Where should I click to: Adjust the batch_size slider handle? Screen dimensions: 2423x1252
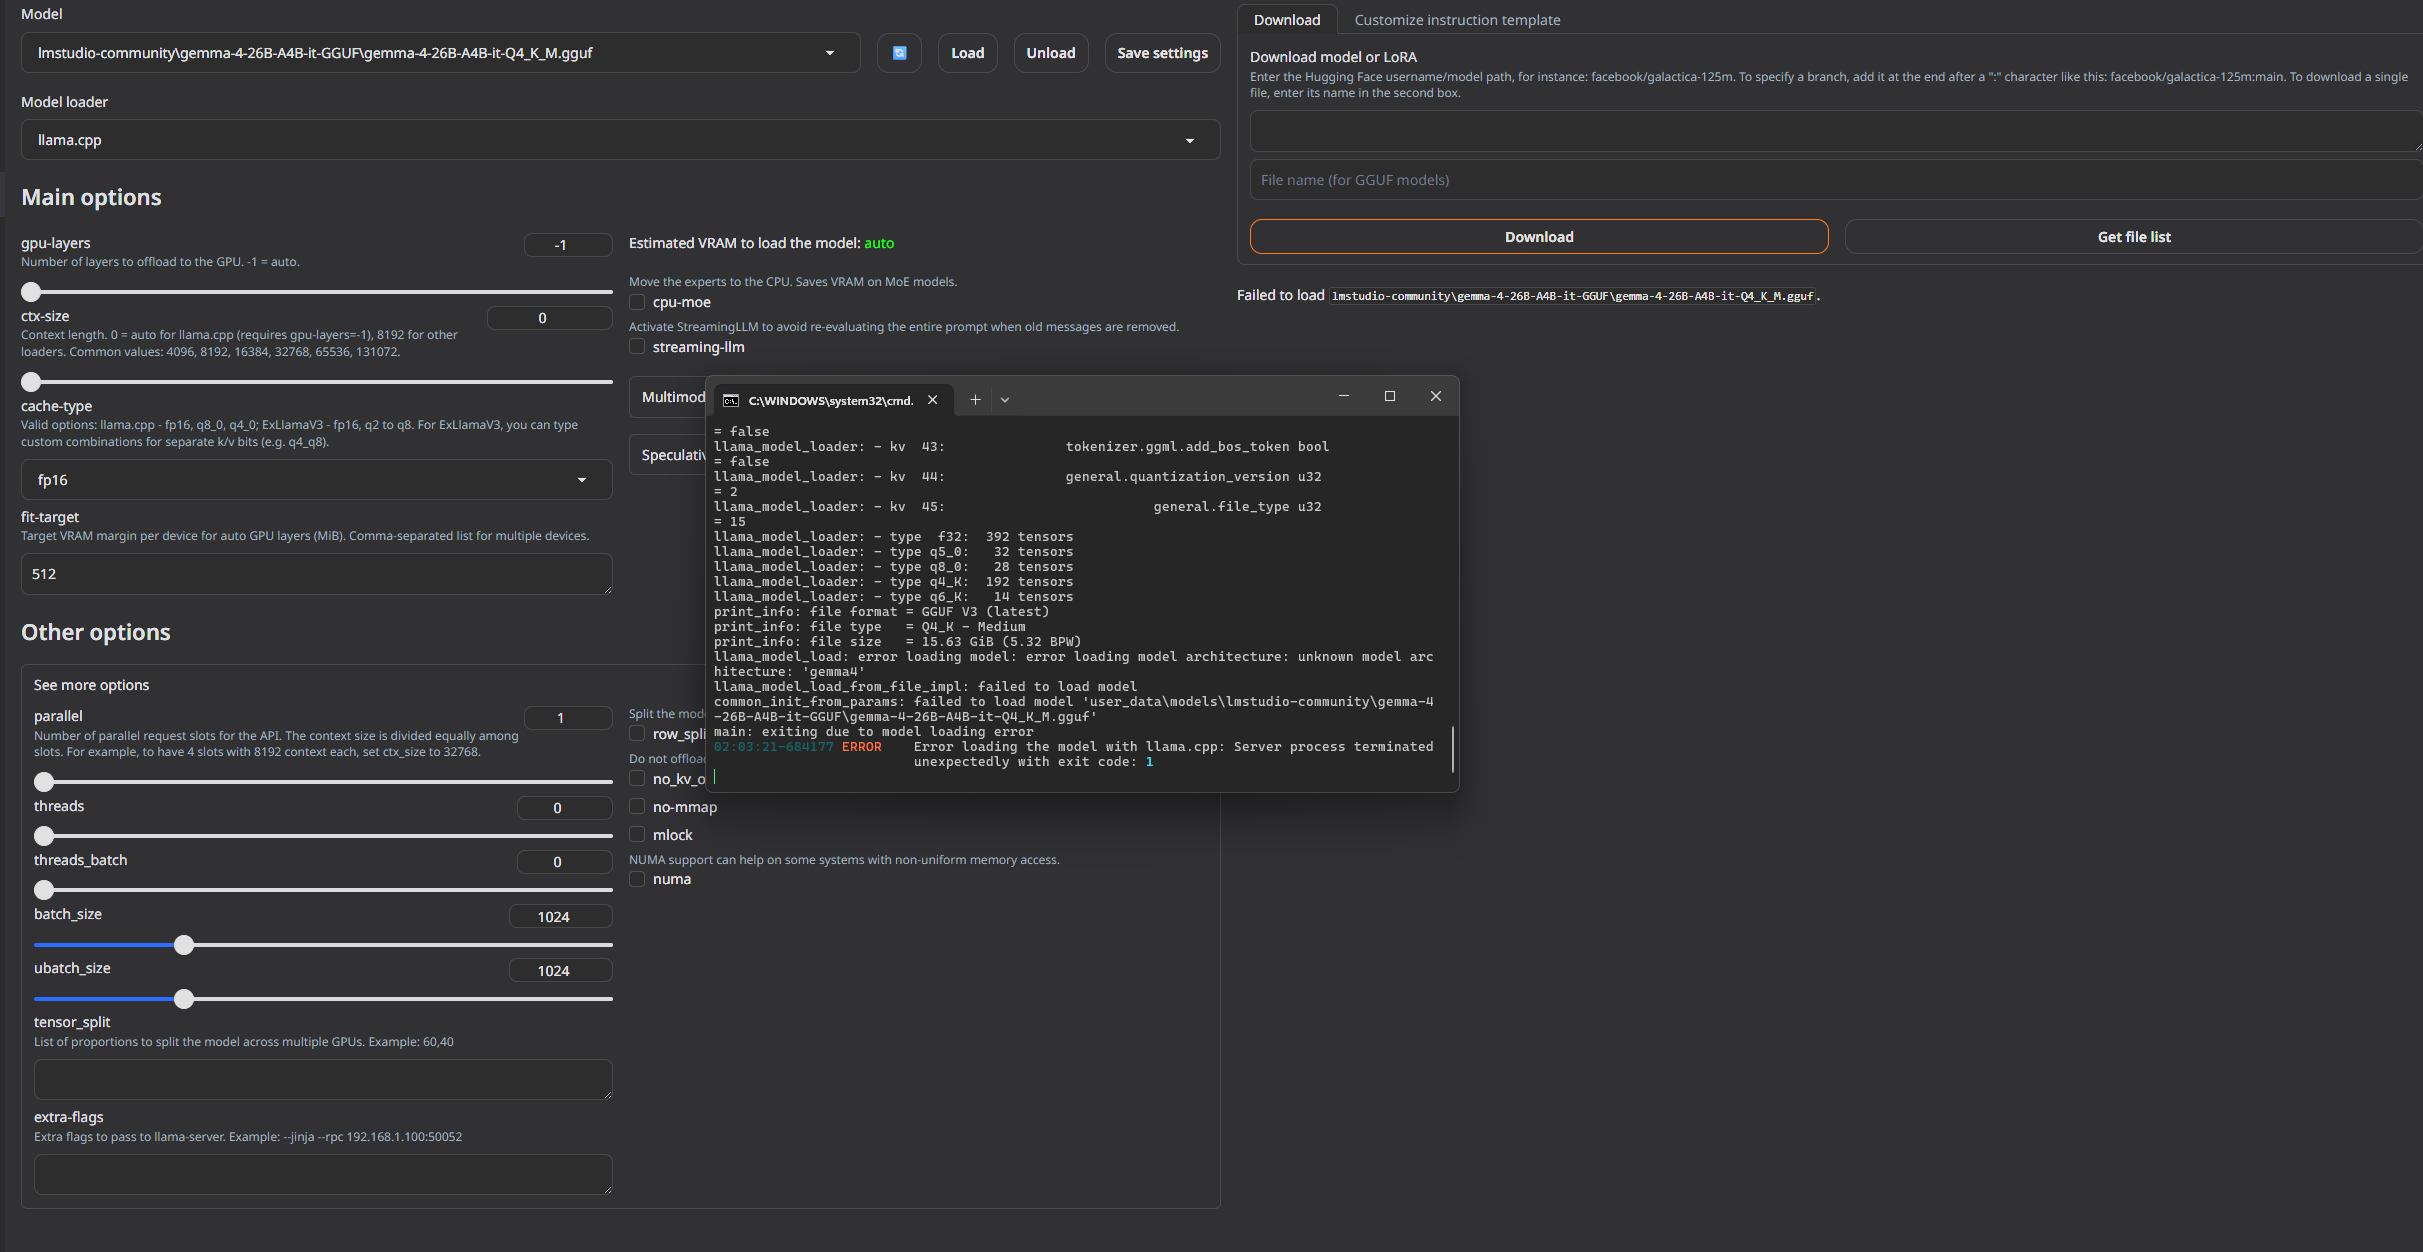click(x=184, y=945)
